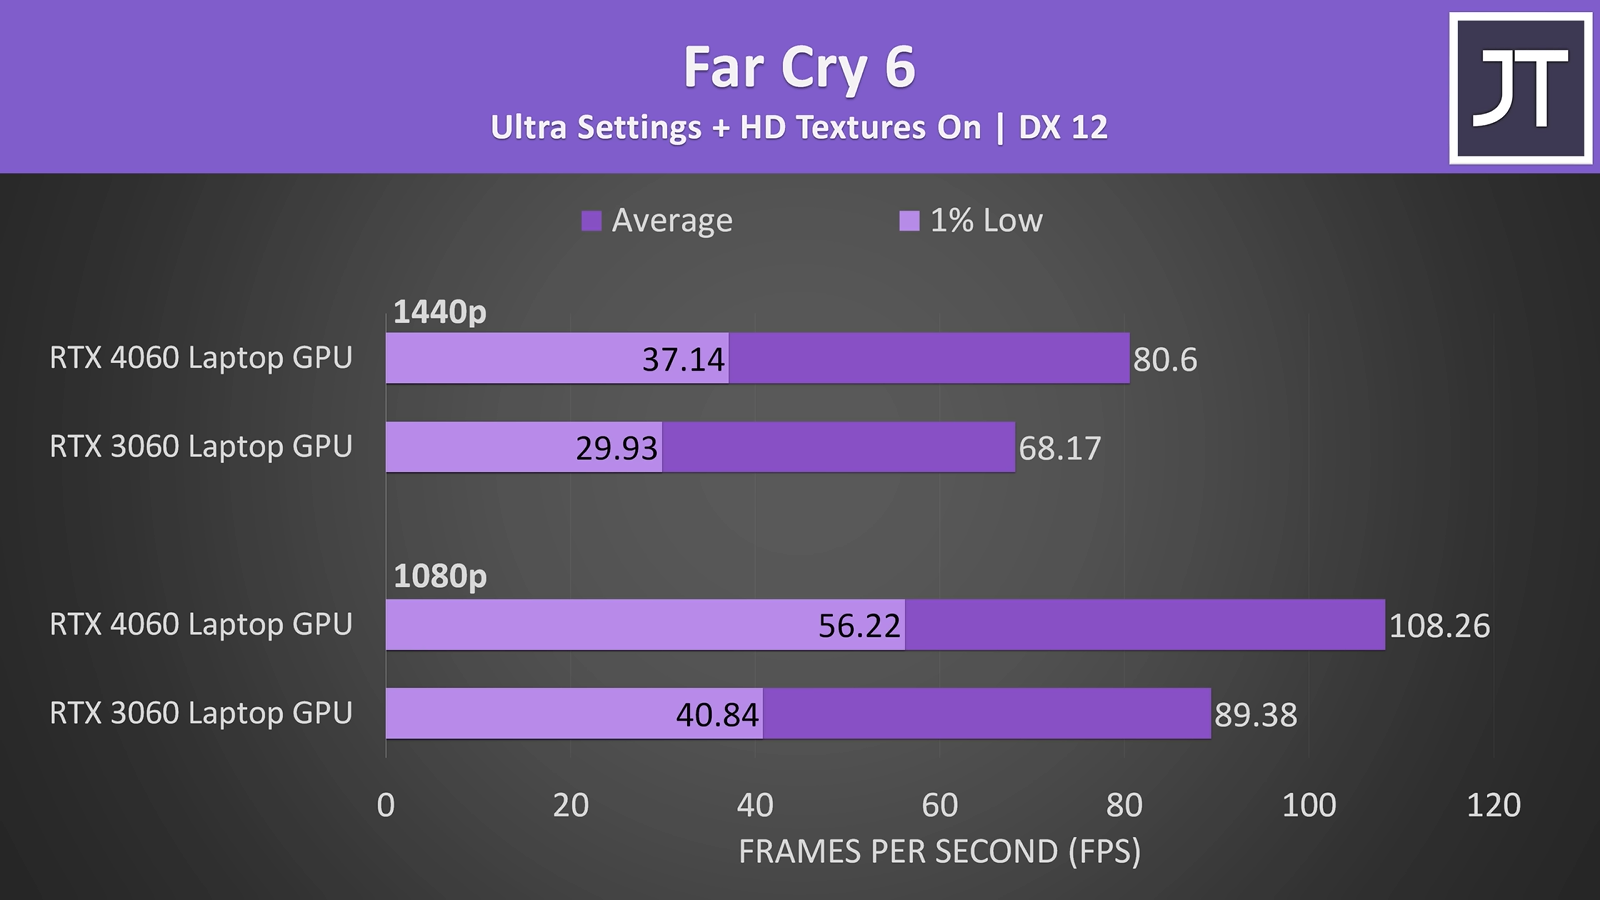This screenshot has height=900, width=1600.
Task: Click the 1080p group heading
Action: point(439,576)
